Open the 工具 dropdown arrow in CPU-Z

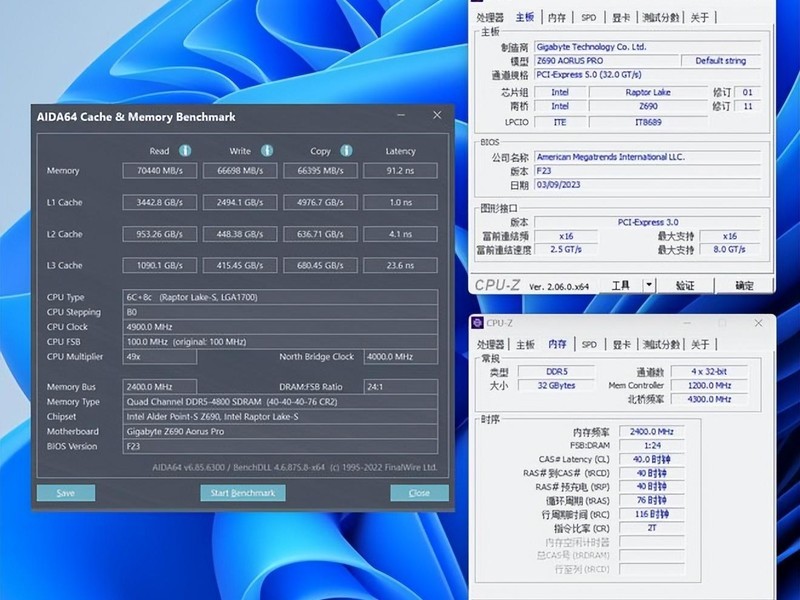648,285
